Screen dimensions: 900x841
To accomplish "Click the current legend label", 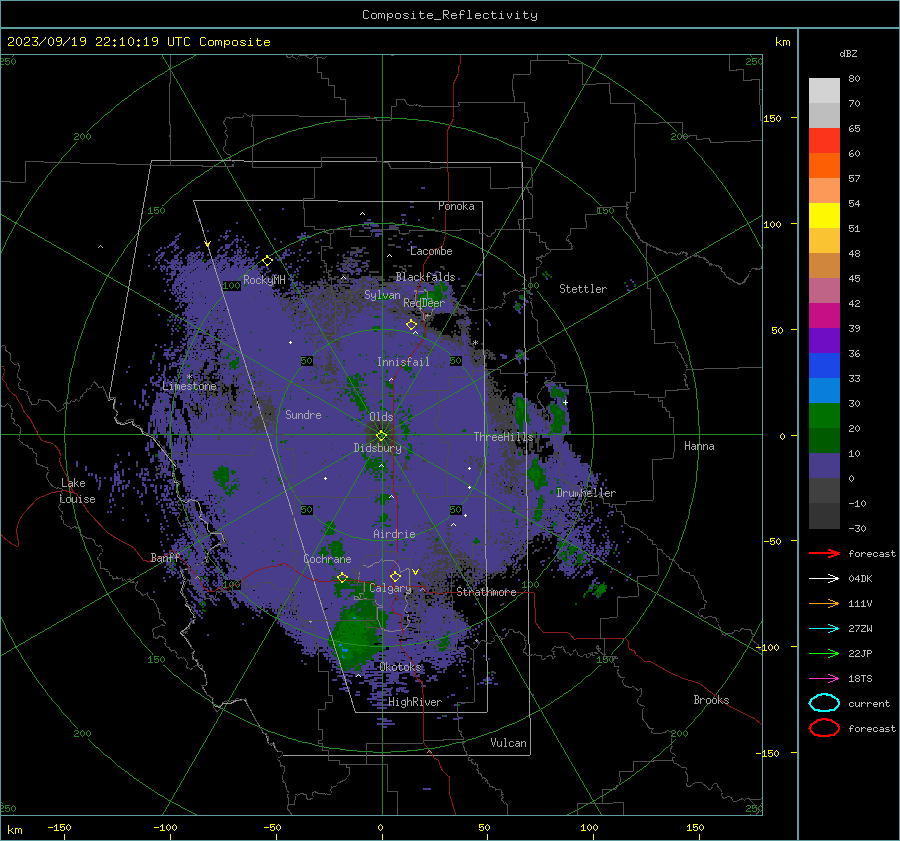I will (x=869, y=704).
